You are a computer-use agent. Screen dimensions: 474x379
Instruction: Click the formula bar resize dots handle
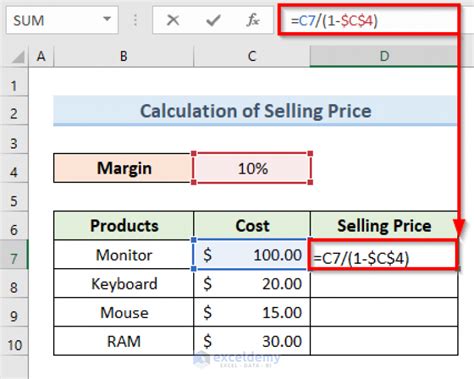(135, 20)
